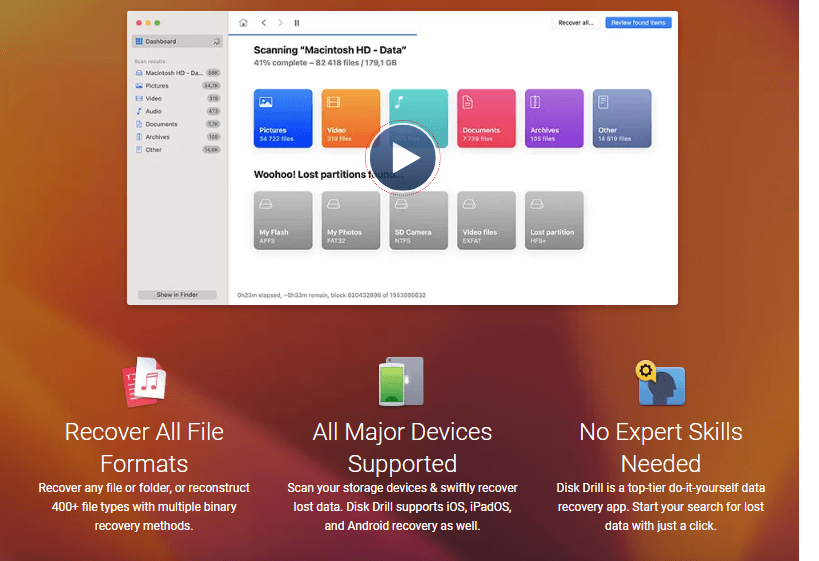Open the Pictures category tile
The width and height of the screenshot is (819, 561).
pyautogui.click(x=283, y=118)
